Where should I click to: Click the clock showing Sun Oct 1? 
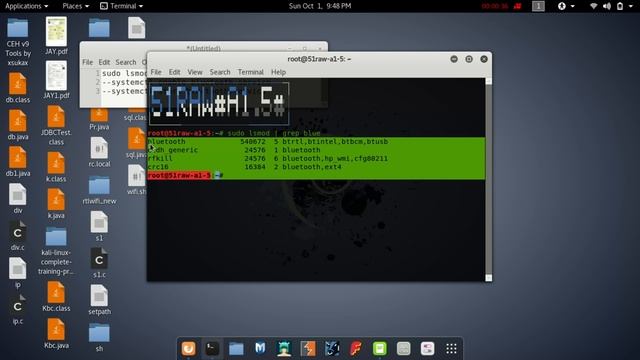pos(320,6)
